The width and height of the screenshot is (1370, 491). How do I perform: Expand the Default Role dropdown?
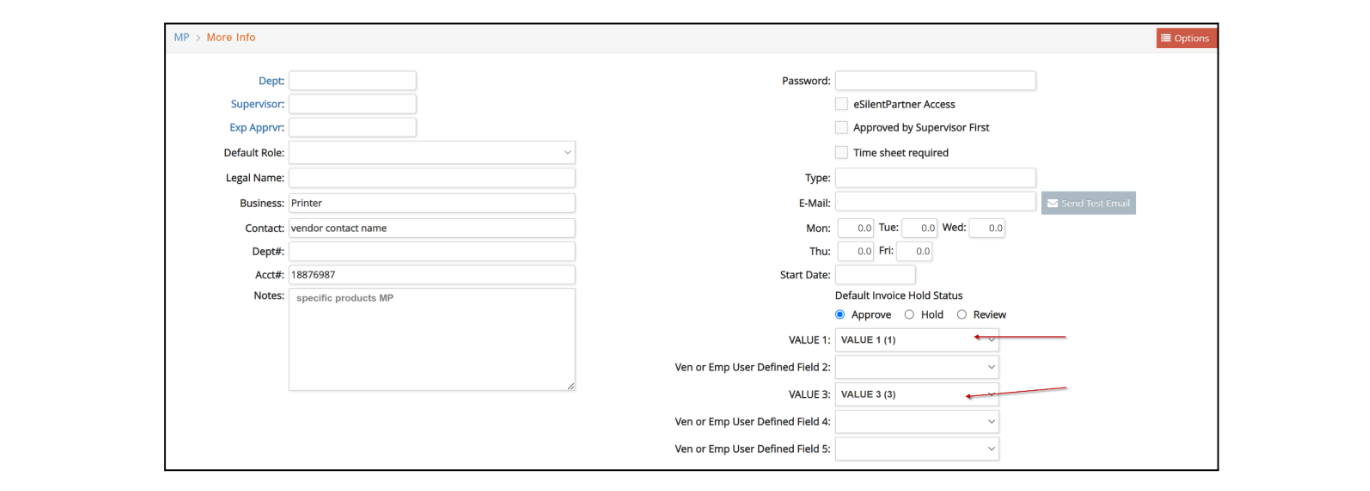[x=432, y=153]
